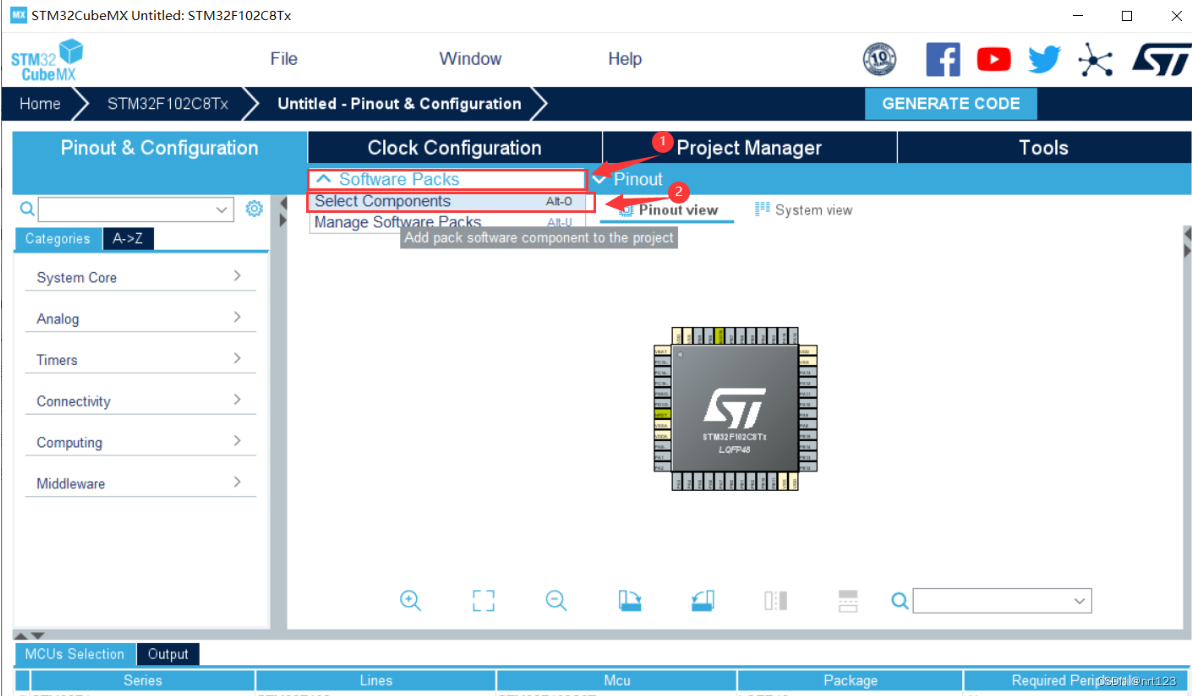Open the Help menu
Image resolution: width=1192 pixels, height=696 pixels.
point(625,59)
